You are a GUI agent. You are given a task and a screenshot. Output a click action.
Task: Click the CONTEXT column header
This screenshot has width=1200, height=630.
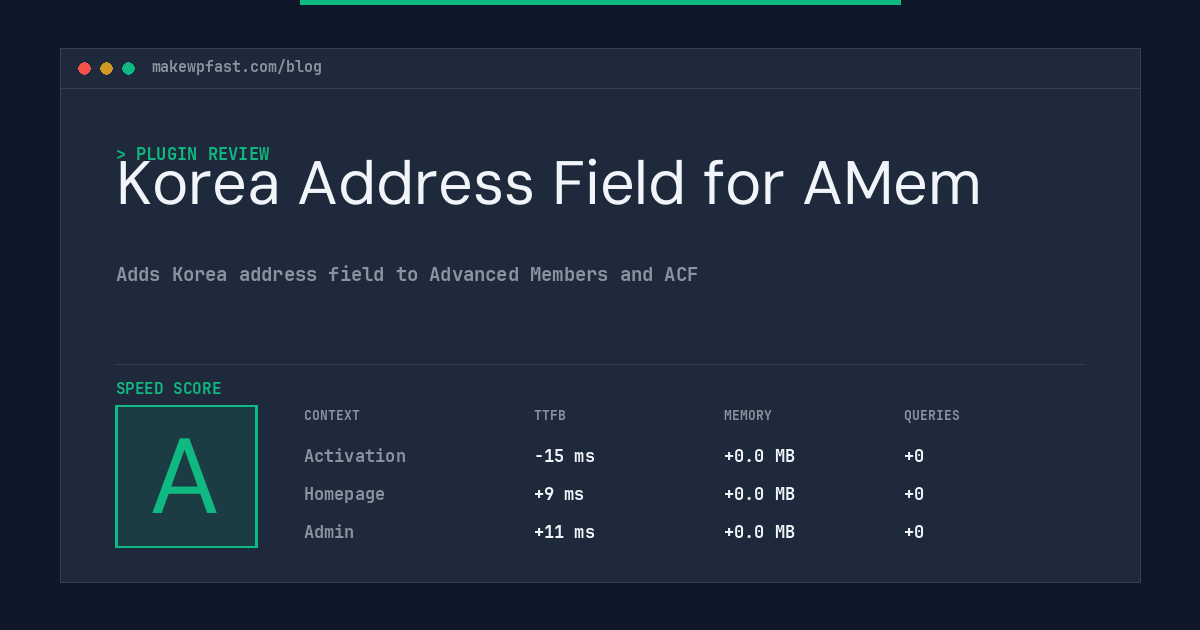pyautogui.click(x=332, y=416)
